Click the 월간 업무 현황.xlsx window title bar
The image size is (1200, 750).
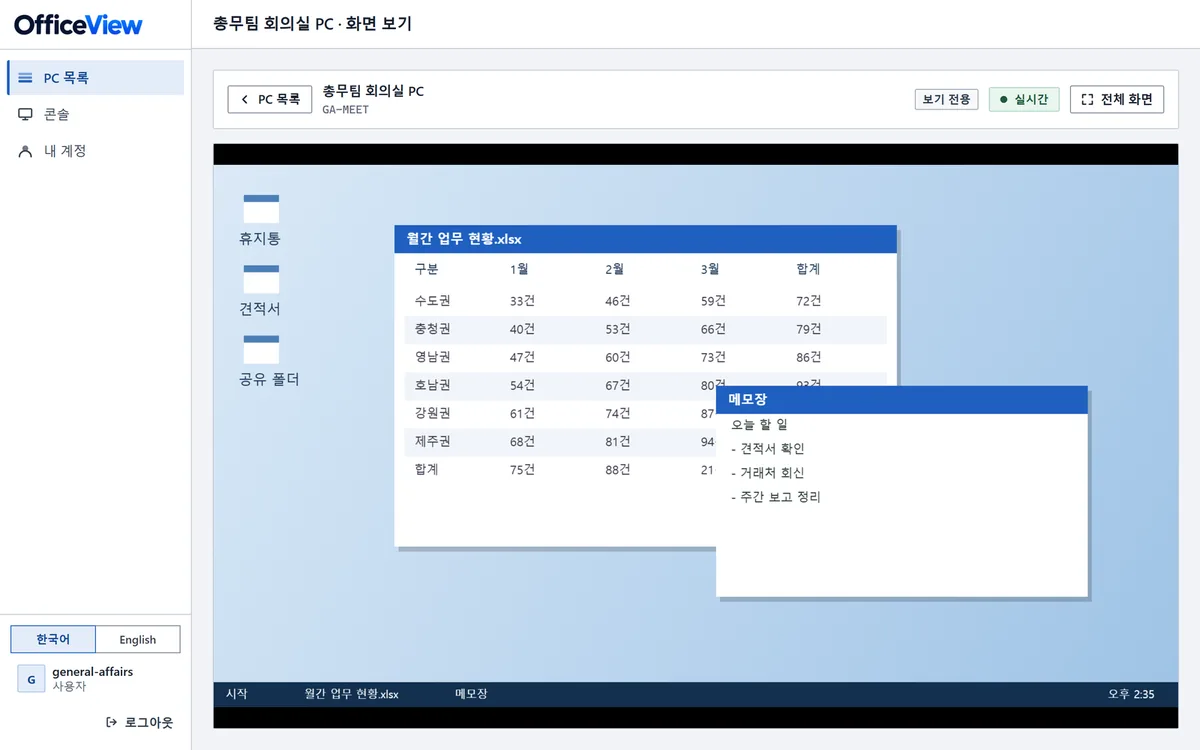pyautogui.click(x=645, y=239)
